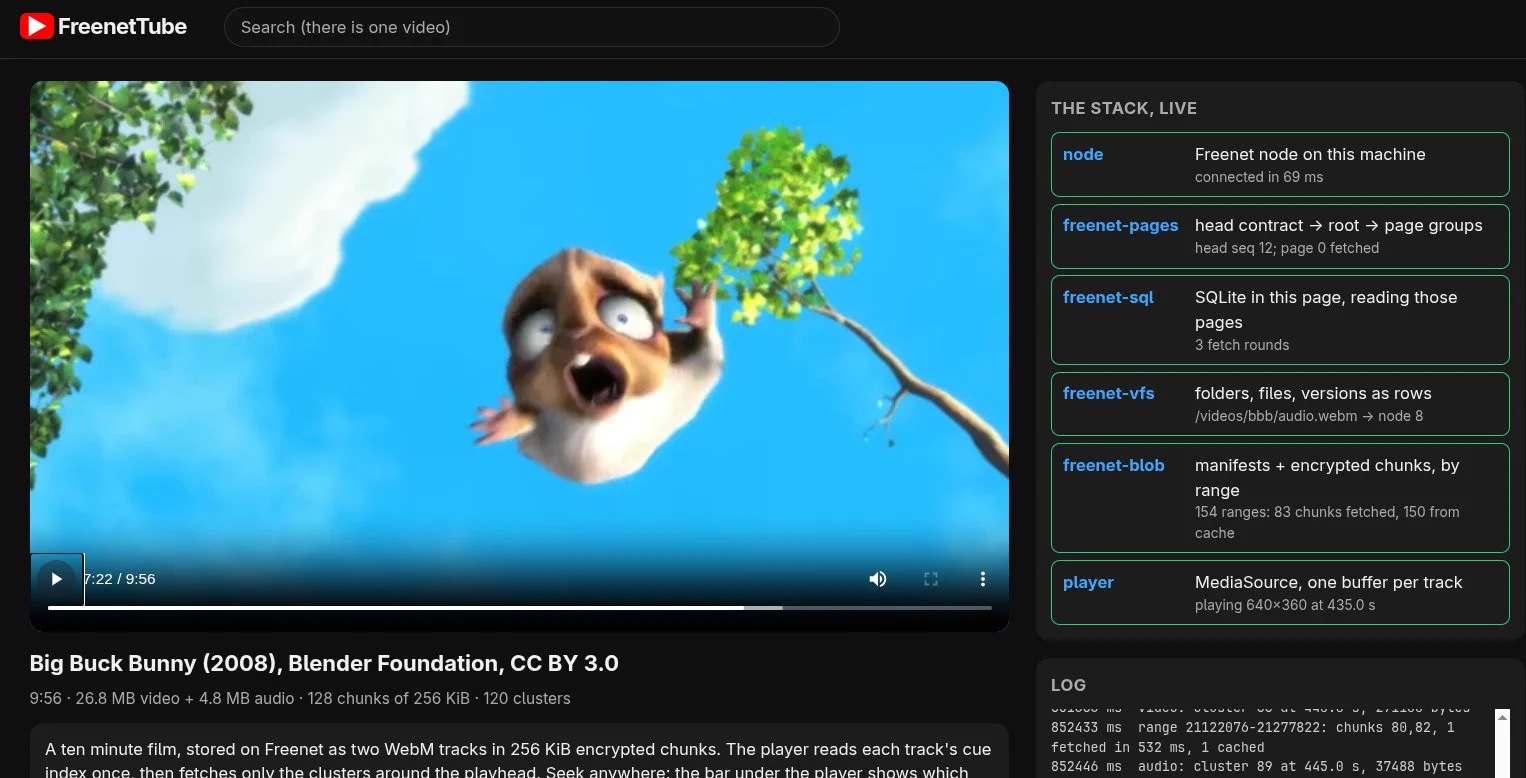Select the blue "node" stack label
Image resolution: width=1526 pixels, height=778 pixels.
tap(1083, 154)
